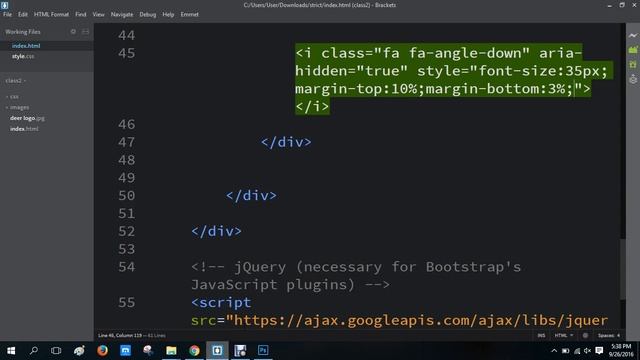
Task: Click the network signal tray icon
Action: tap(577, 351)
